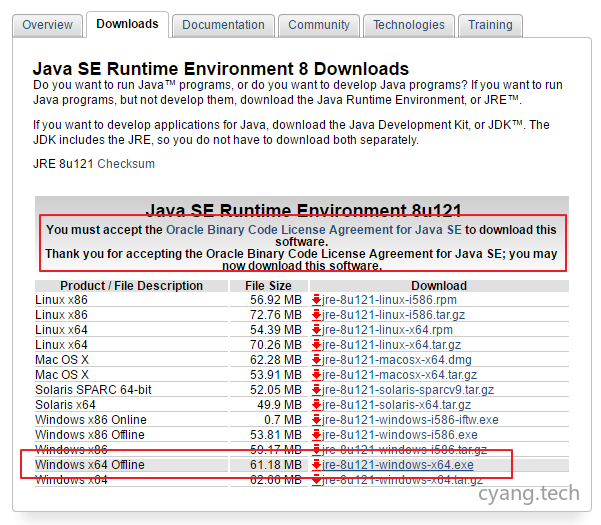The image size is (601, 525).
Task: Download jre-8u121-macosx-x64.tar.gz file link
Action: click(x=403, y=375)
